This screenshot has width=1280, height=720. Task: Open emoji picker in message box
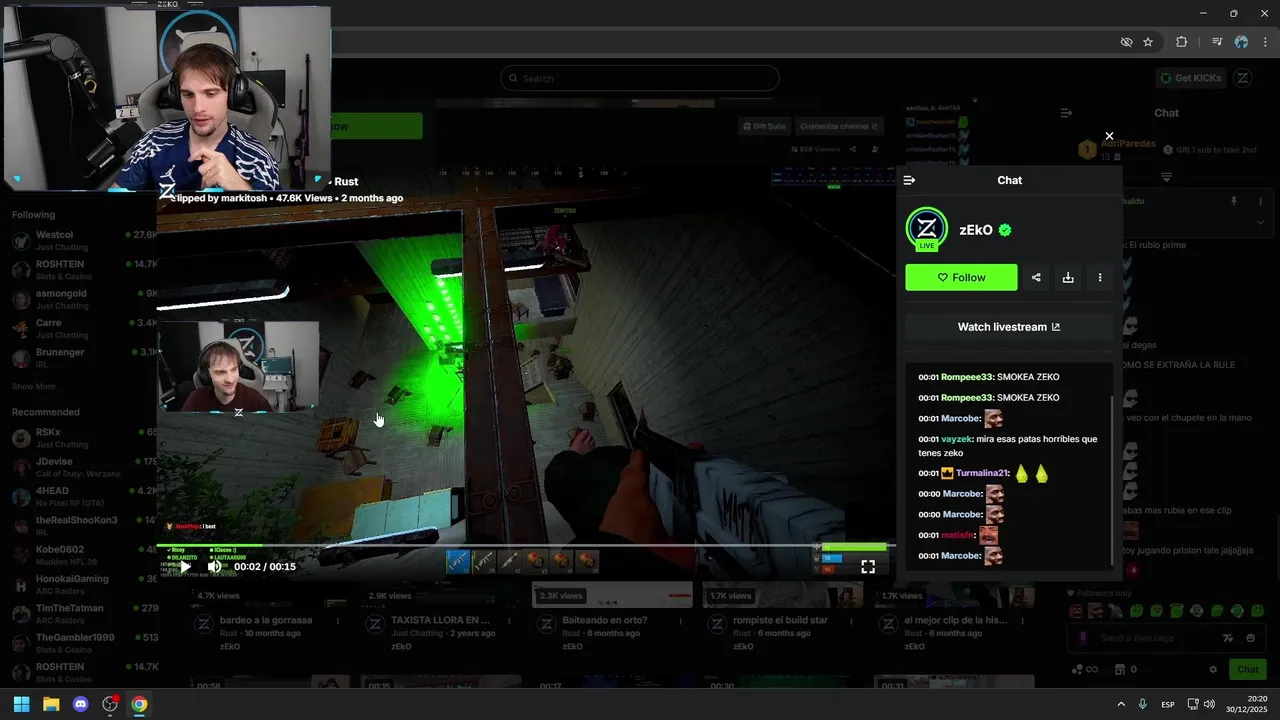coord(1251,638)
